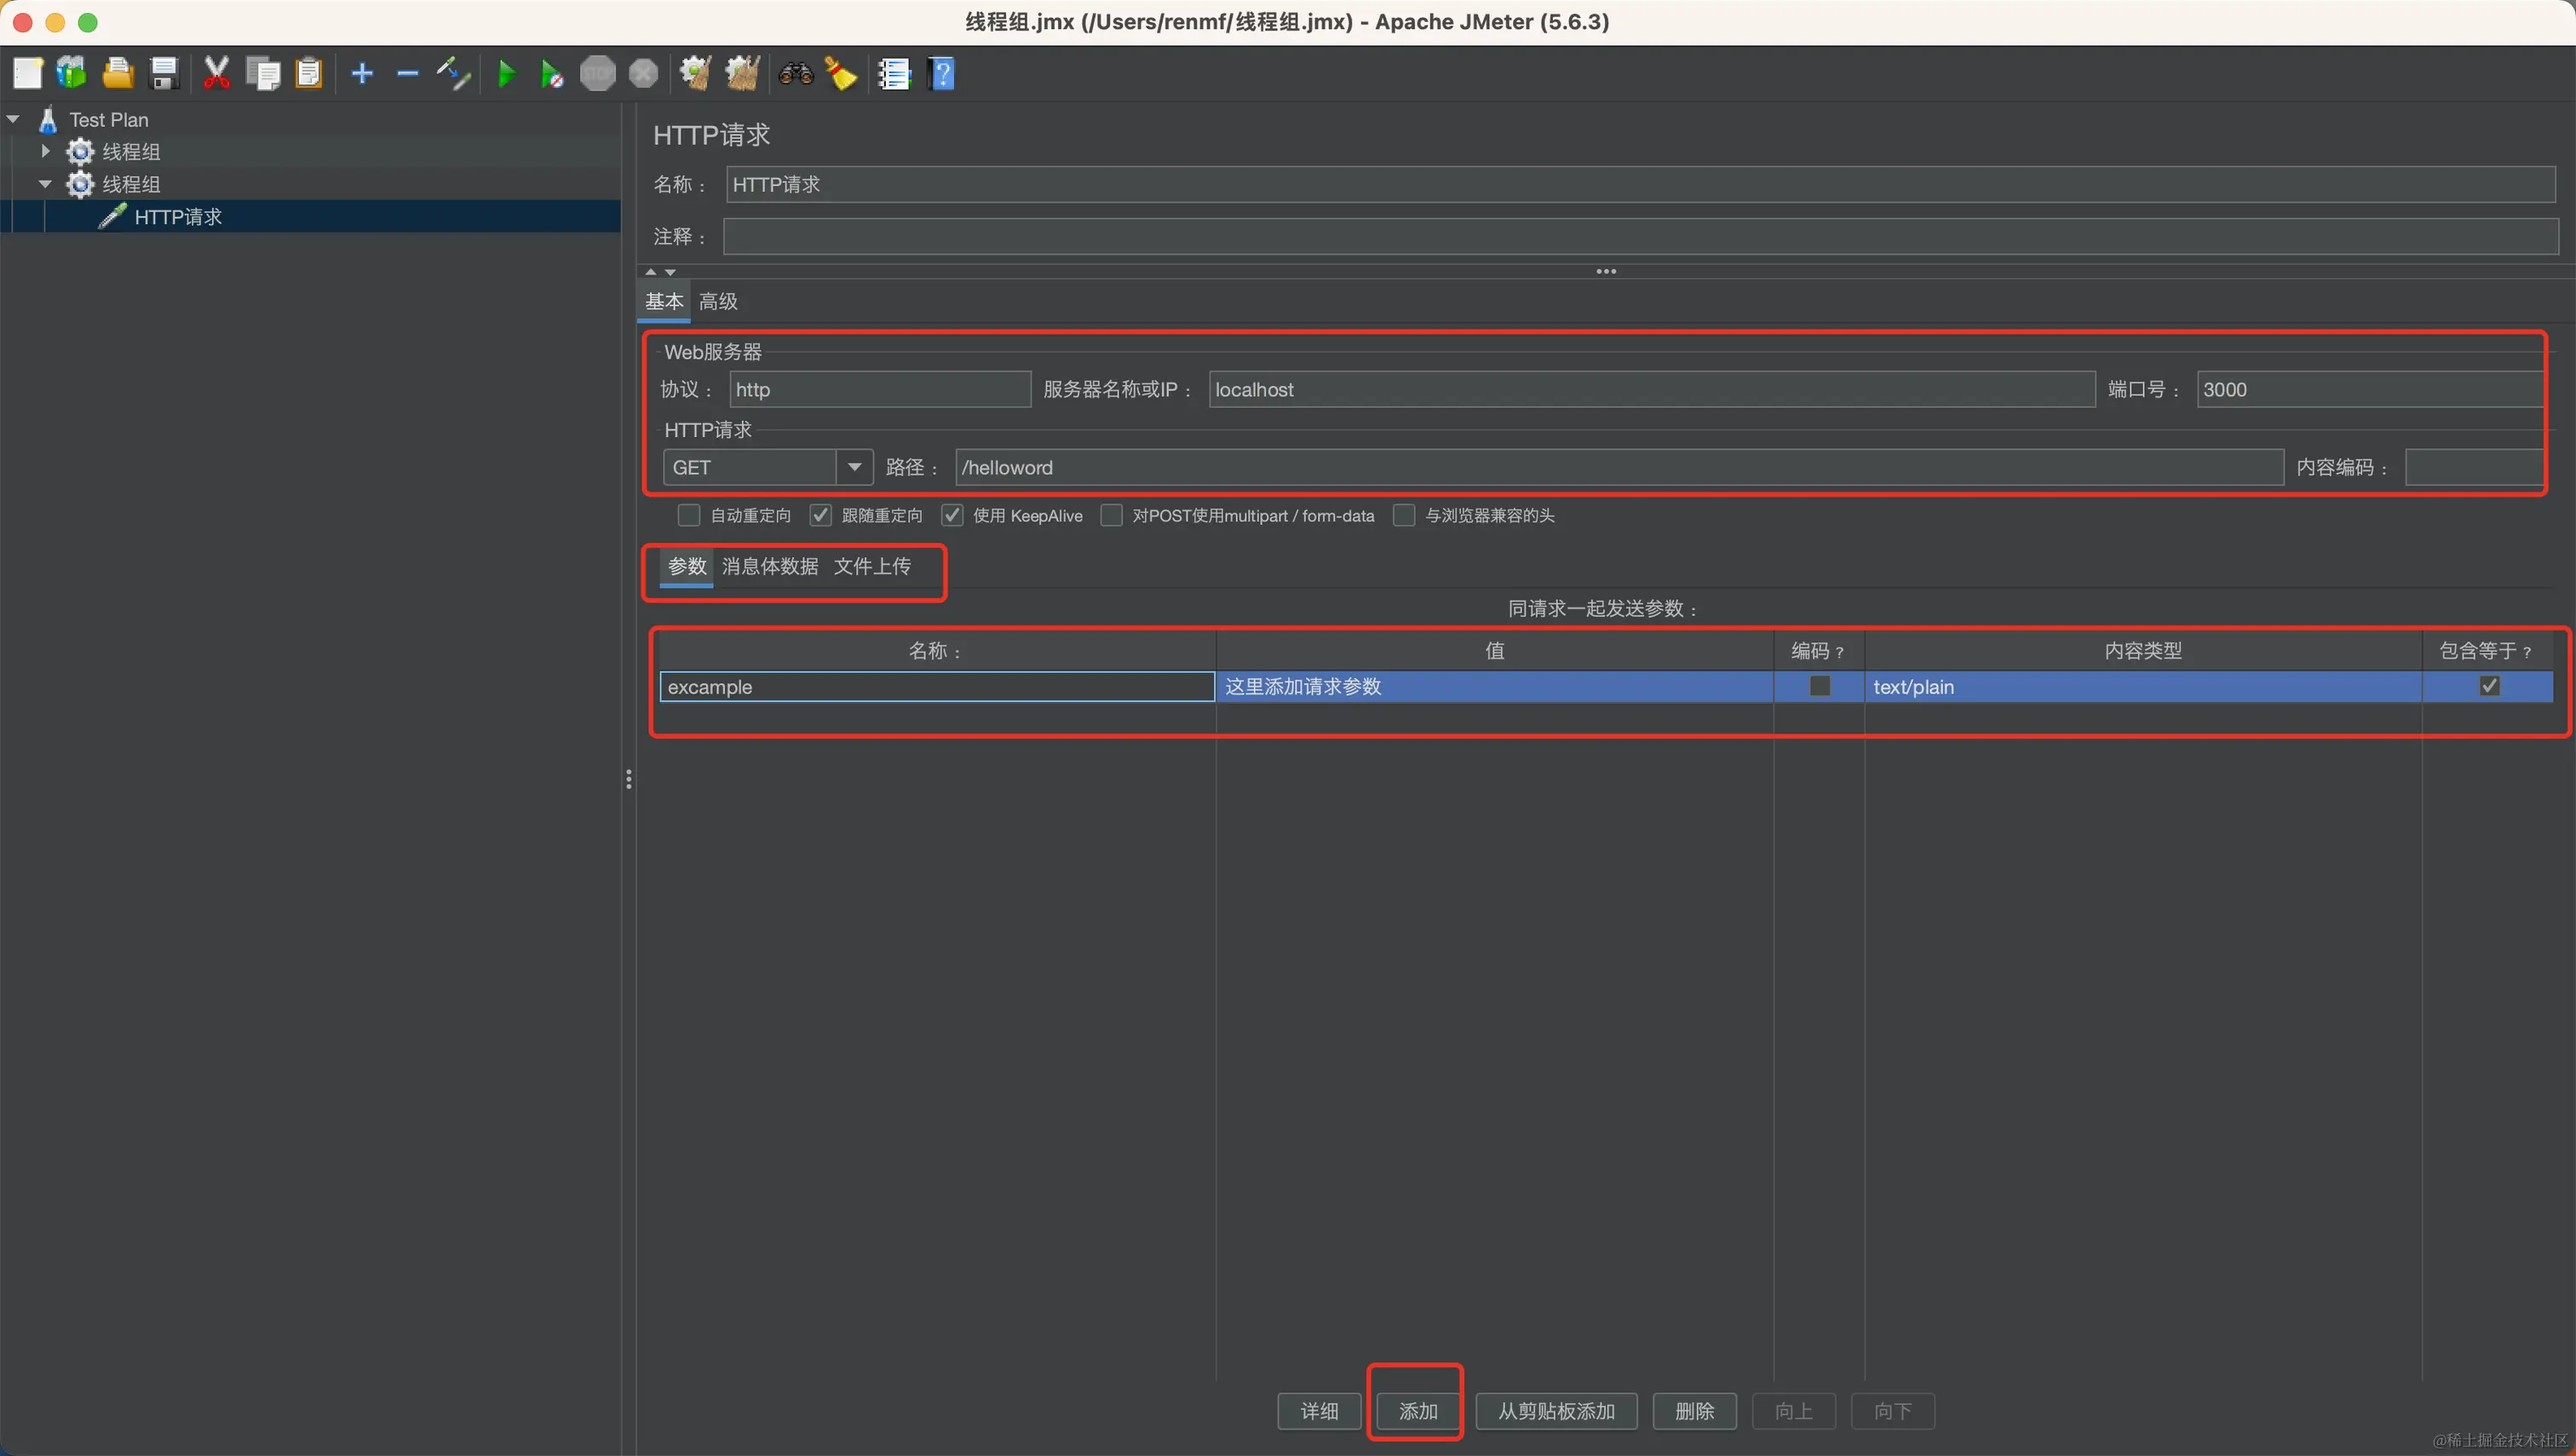Click the Paste clipboard icon

point(309,73)
